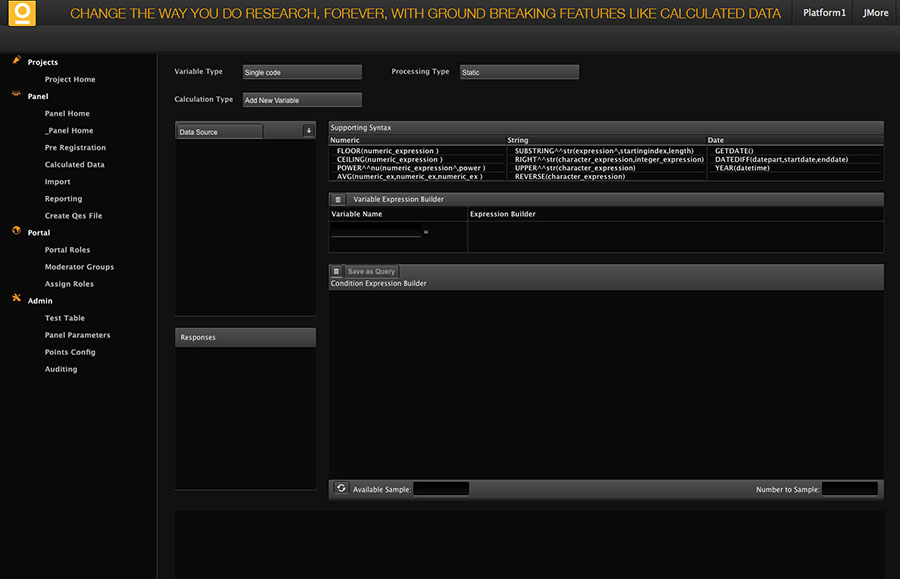
Task: Click the Portal globe icon in sidebar
Action: point(17,232)
